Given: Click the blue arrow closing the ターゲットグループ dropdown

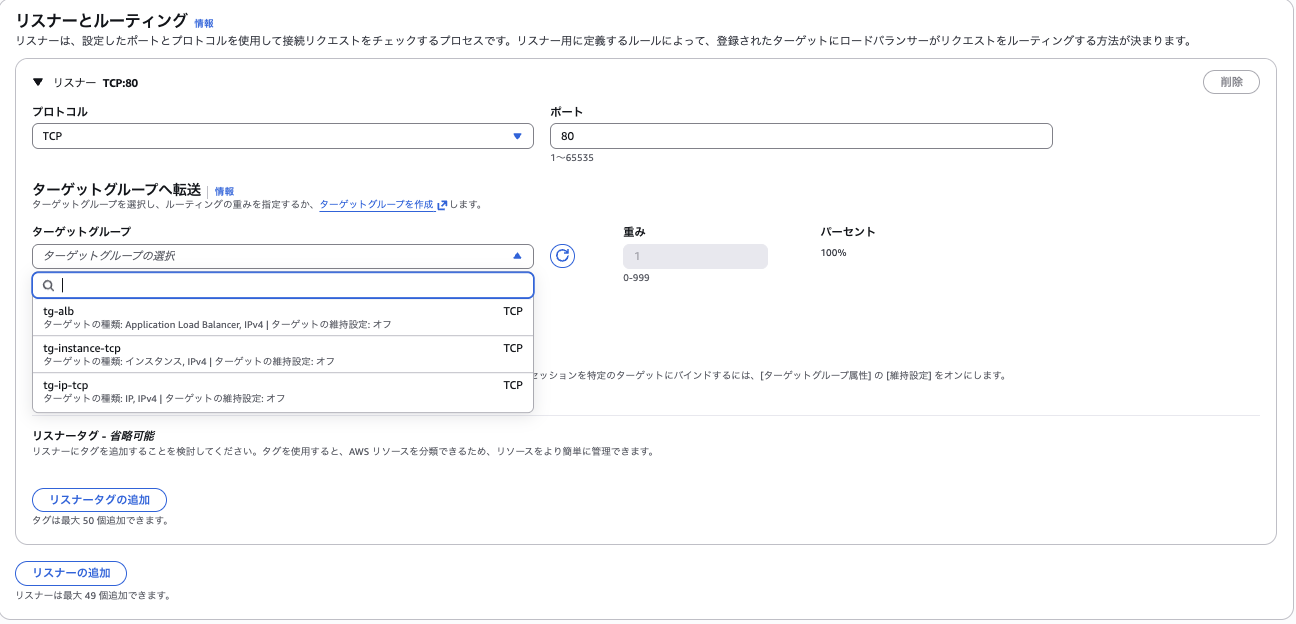Looking at the screenshot, I should click(x=518, y=256).
